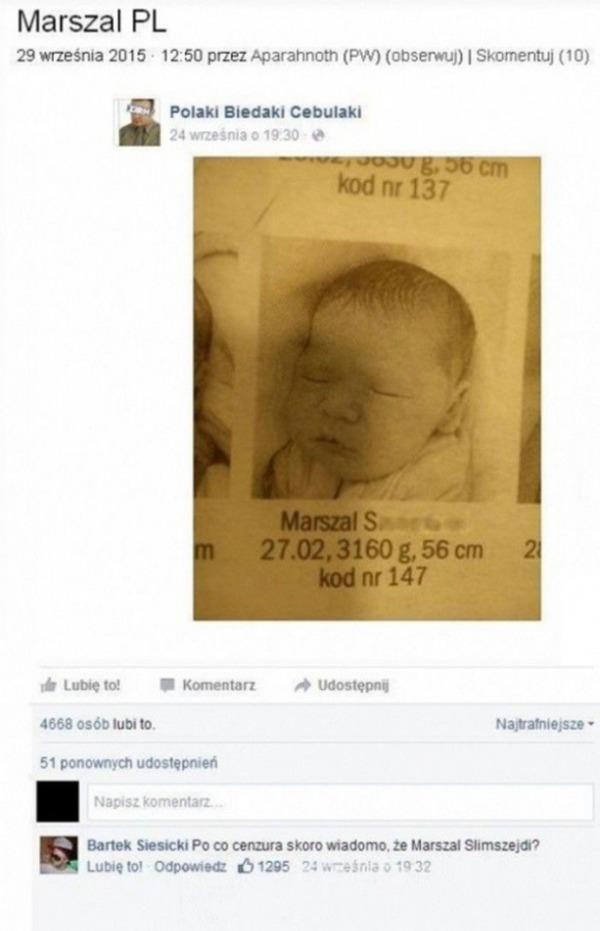Open Skomentuj (10) comments link

coord(533,56)
